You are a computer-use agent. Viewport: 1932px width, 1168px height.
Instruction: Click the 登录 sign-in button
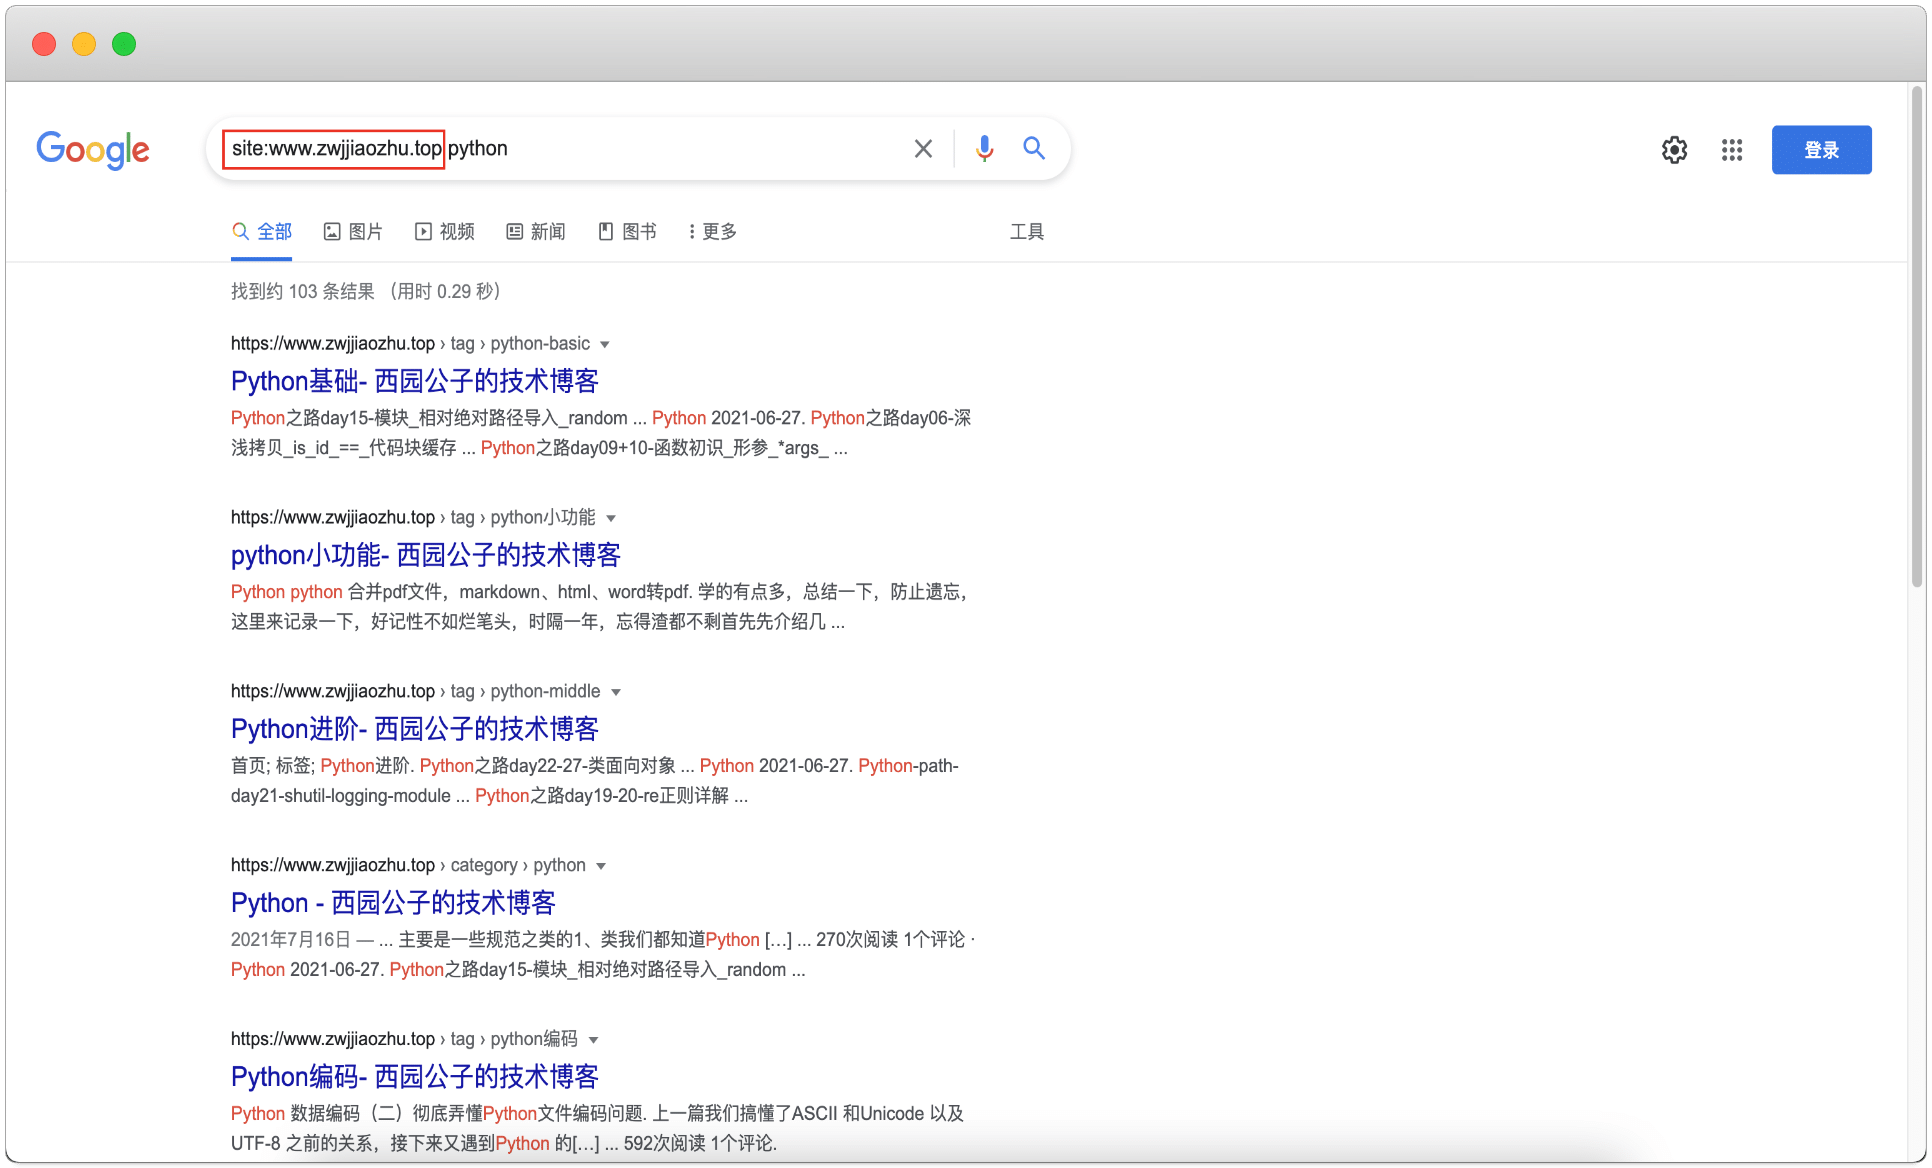[1821, 150]
